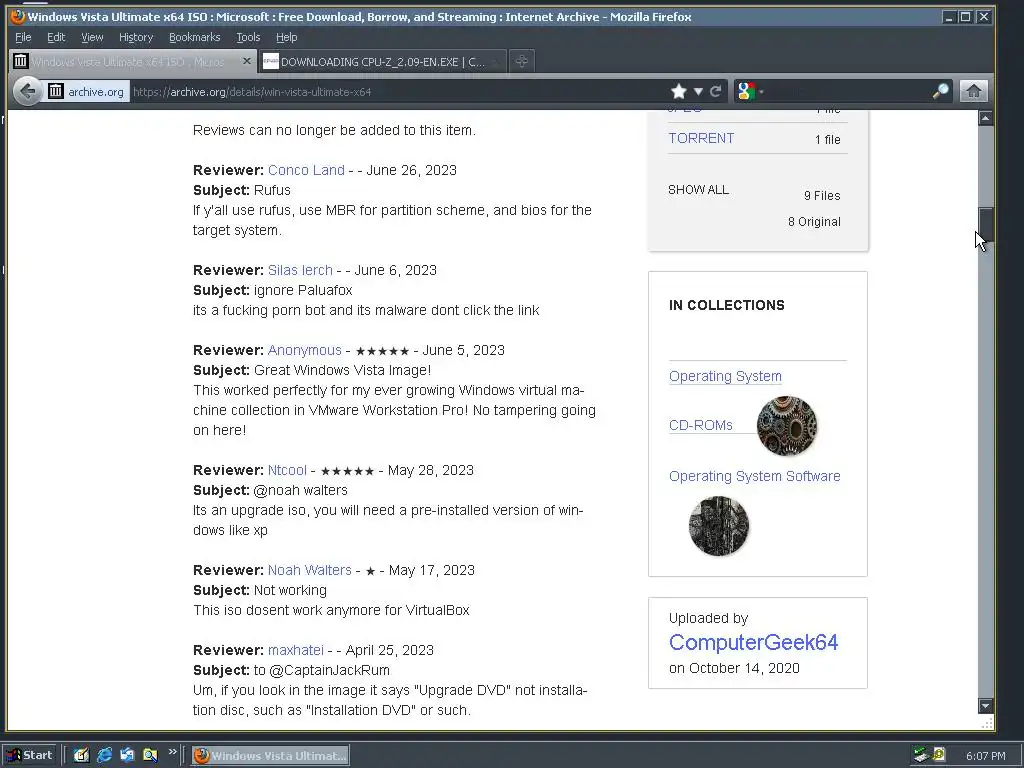Open uploader ComputerGeek64's page

pyautogui.click(x=753, y=642)
